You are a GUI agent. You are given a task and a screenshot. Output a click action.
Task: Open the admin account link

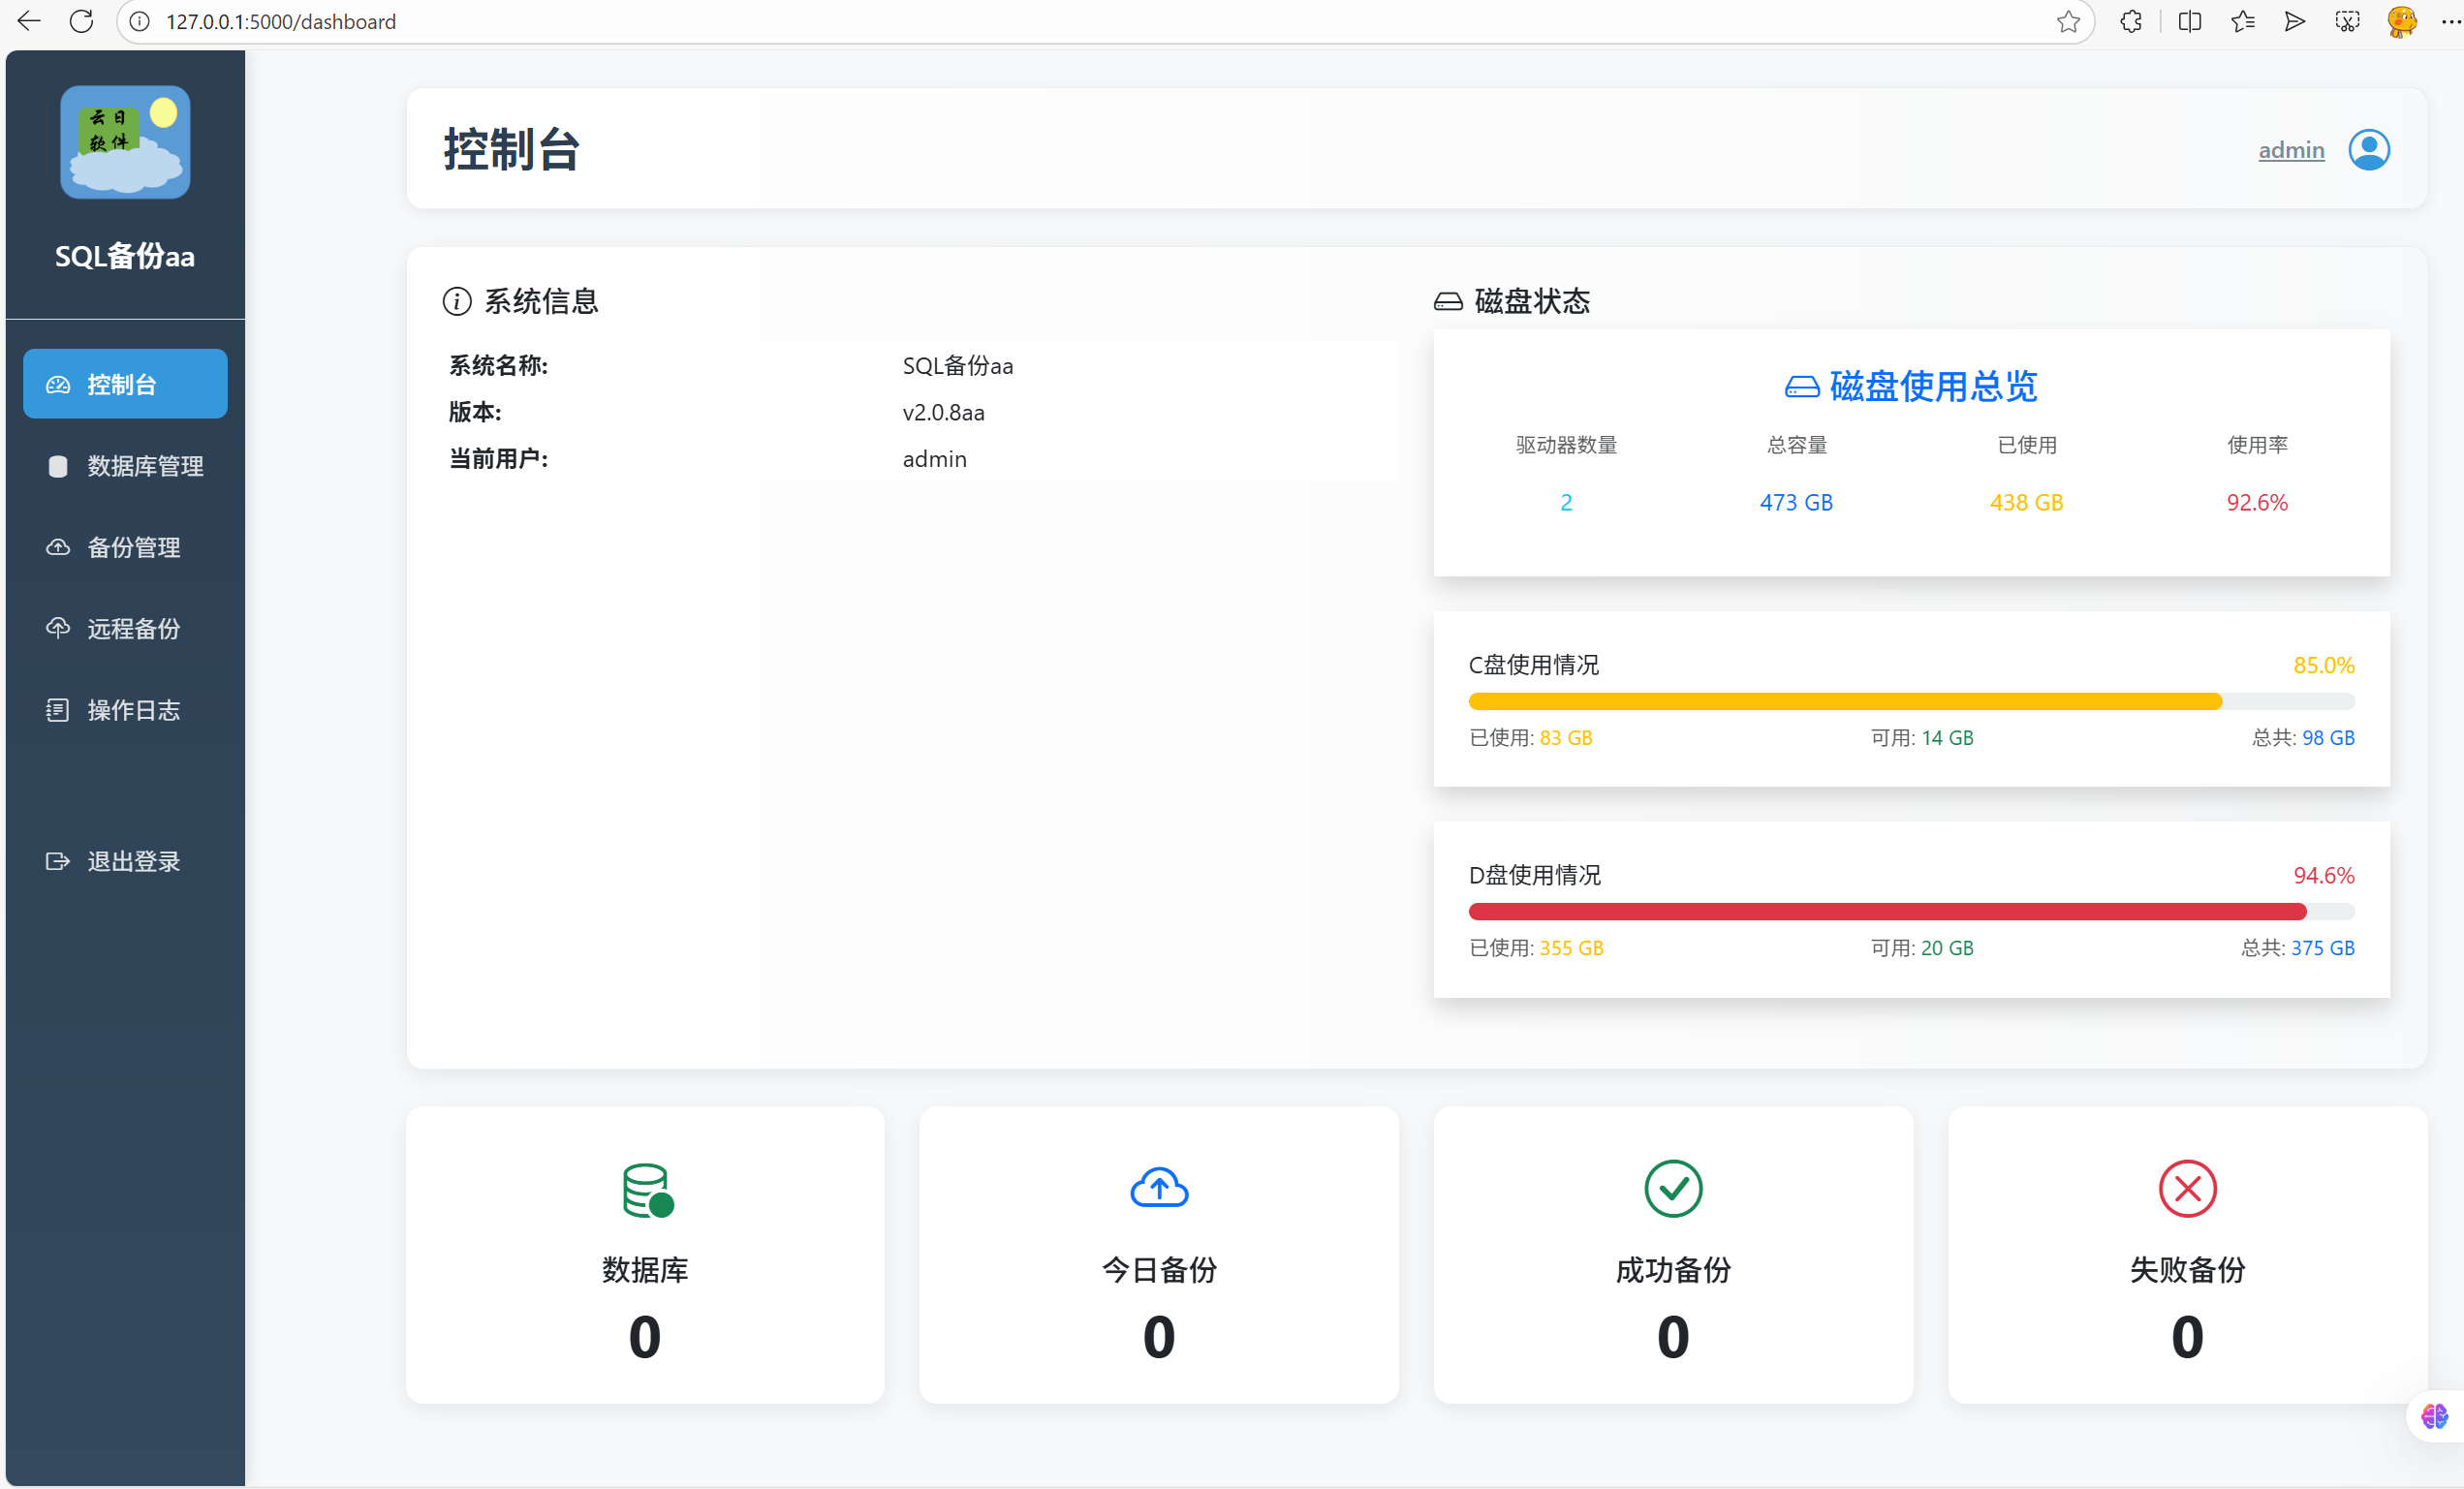(x=2291, y=149)
